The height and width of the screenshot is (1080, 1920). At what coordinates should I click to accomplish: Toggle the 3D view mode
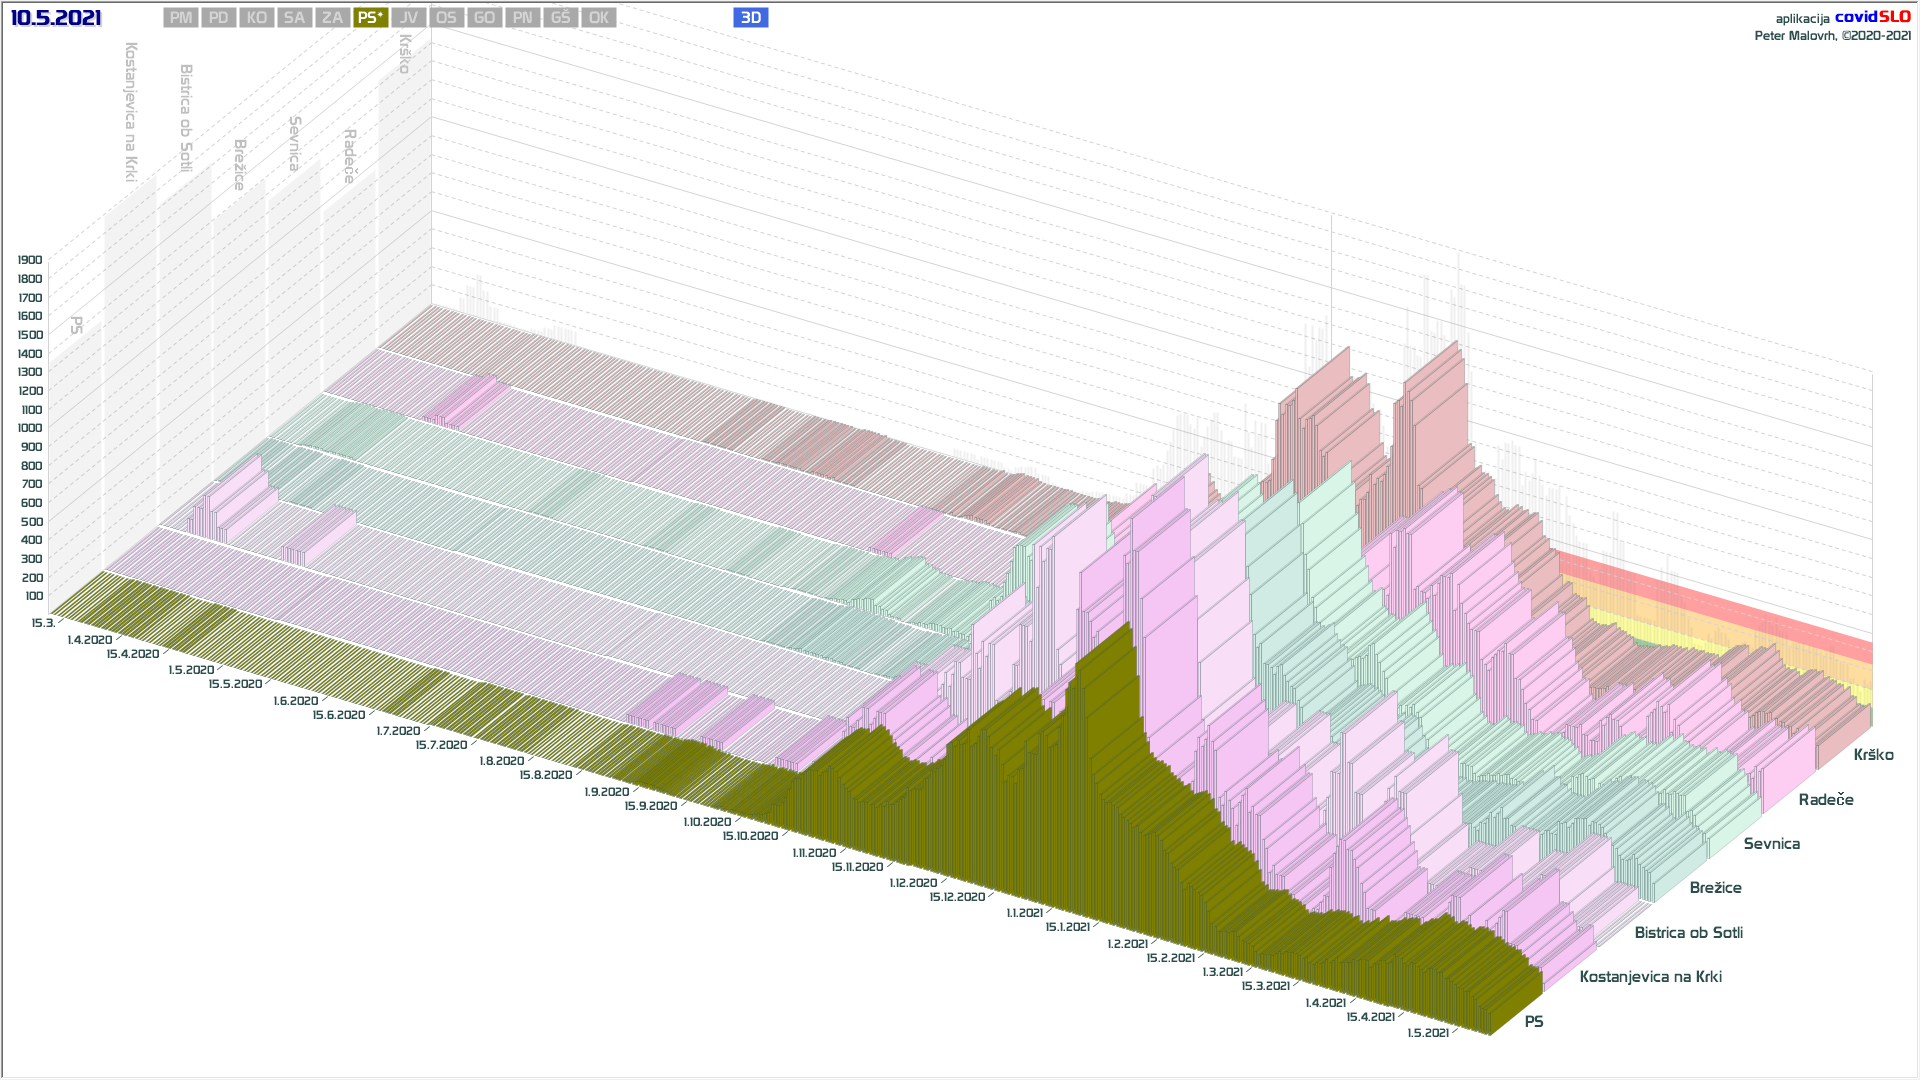pos(750,18)
